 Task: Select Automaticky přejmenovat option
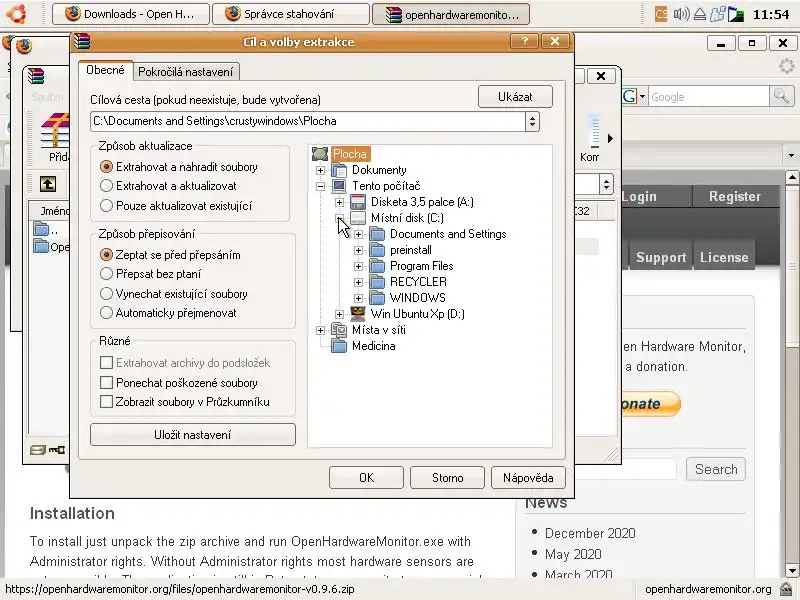106,313
